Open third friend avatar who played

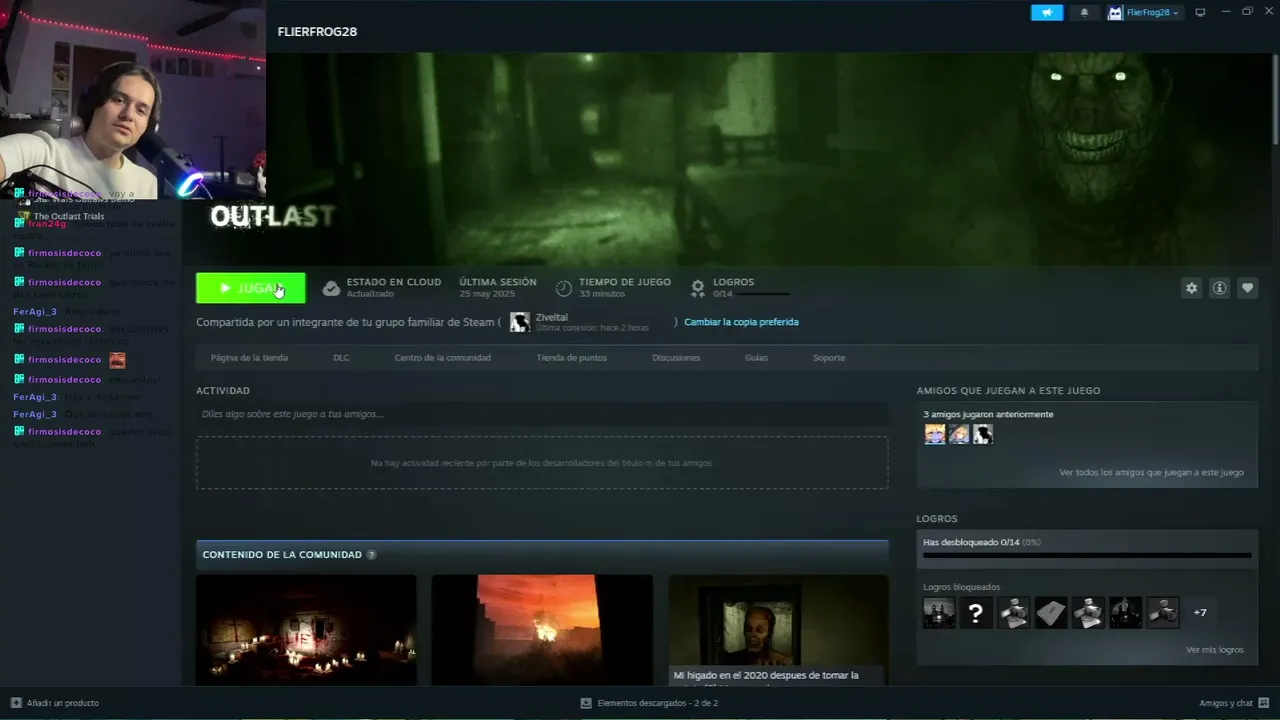click(x=983, y=434)
